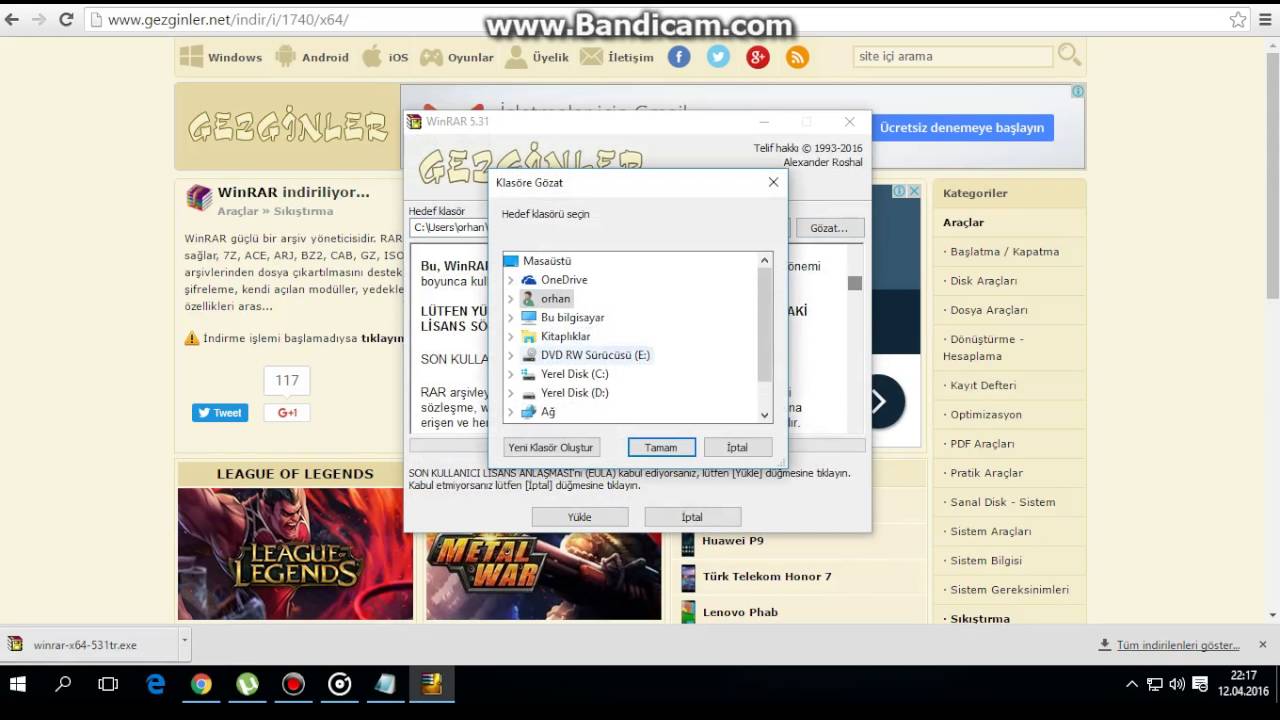Select Yerel Disk (D:)
Viewport: 1280px width, 720px height.
tap(574, 393)
